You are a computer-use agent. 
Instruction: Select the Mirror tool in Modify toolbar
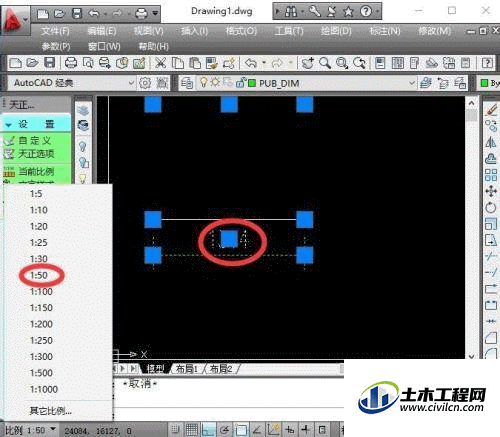491,142
